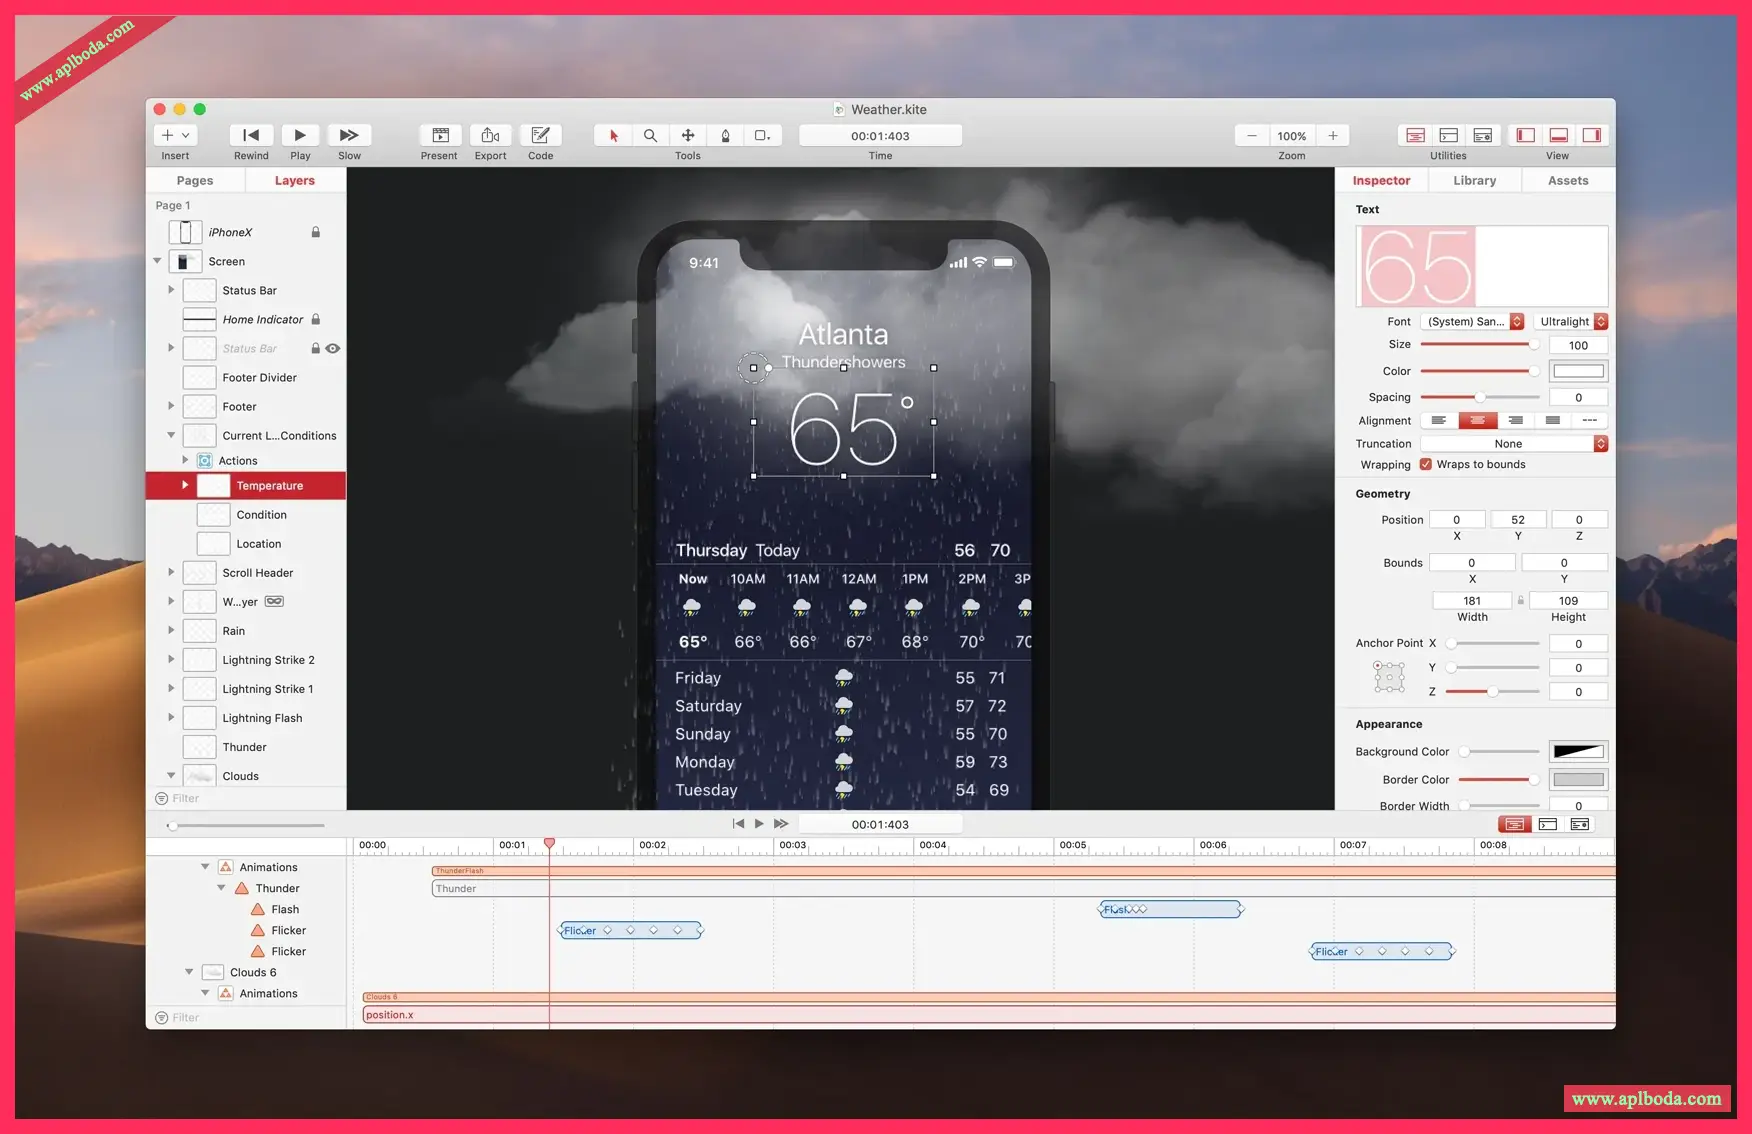The height and width of the screenshot is (1134, 1752).
Task: Open the font weight Ultralight dropdown
Action: pyautogui.click(x=1571, y=321)
